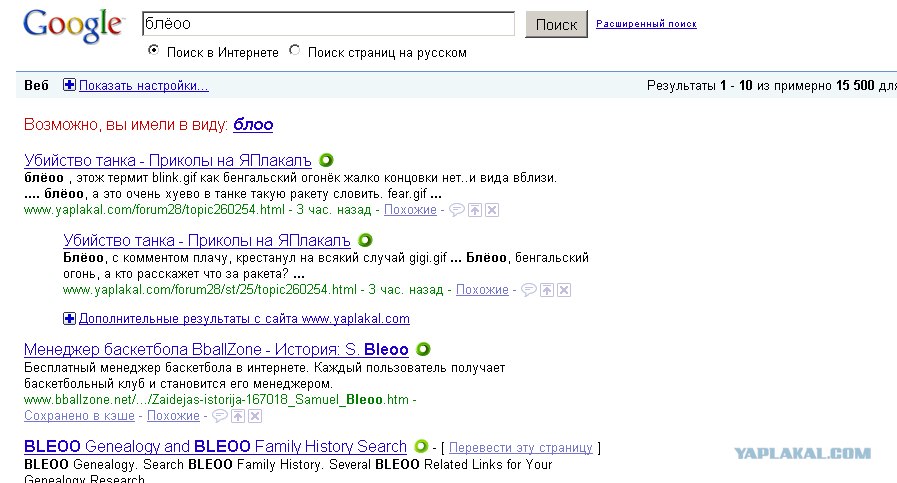
Task: Click comment bubble icon on BballZone result
Action: pyautogui.click(x=220, y=416)
